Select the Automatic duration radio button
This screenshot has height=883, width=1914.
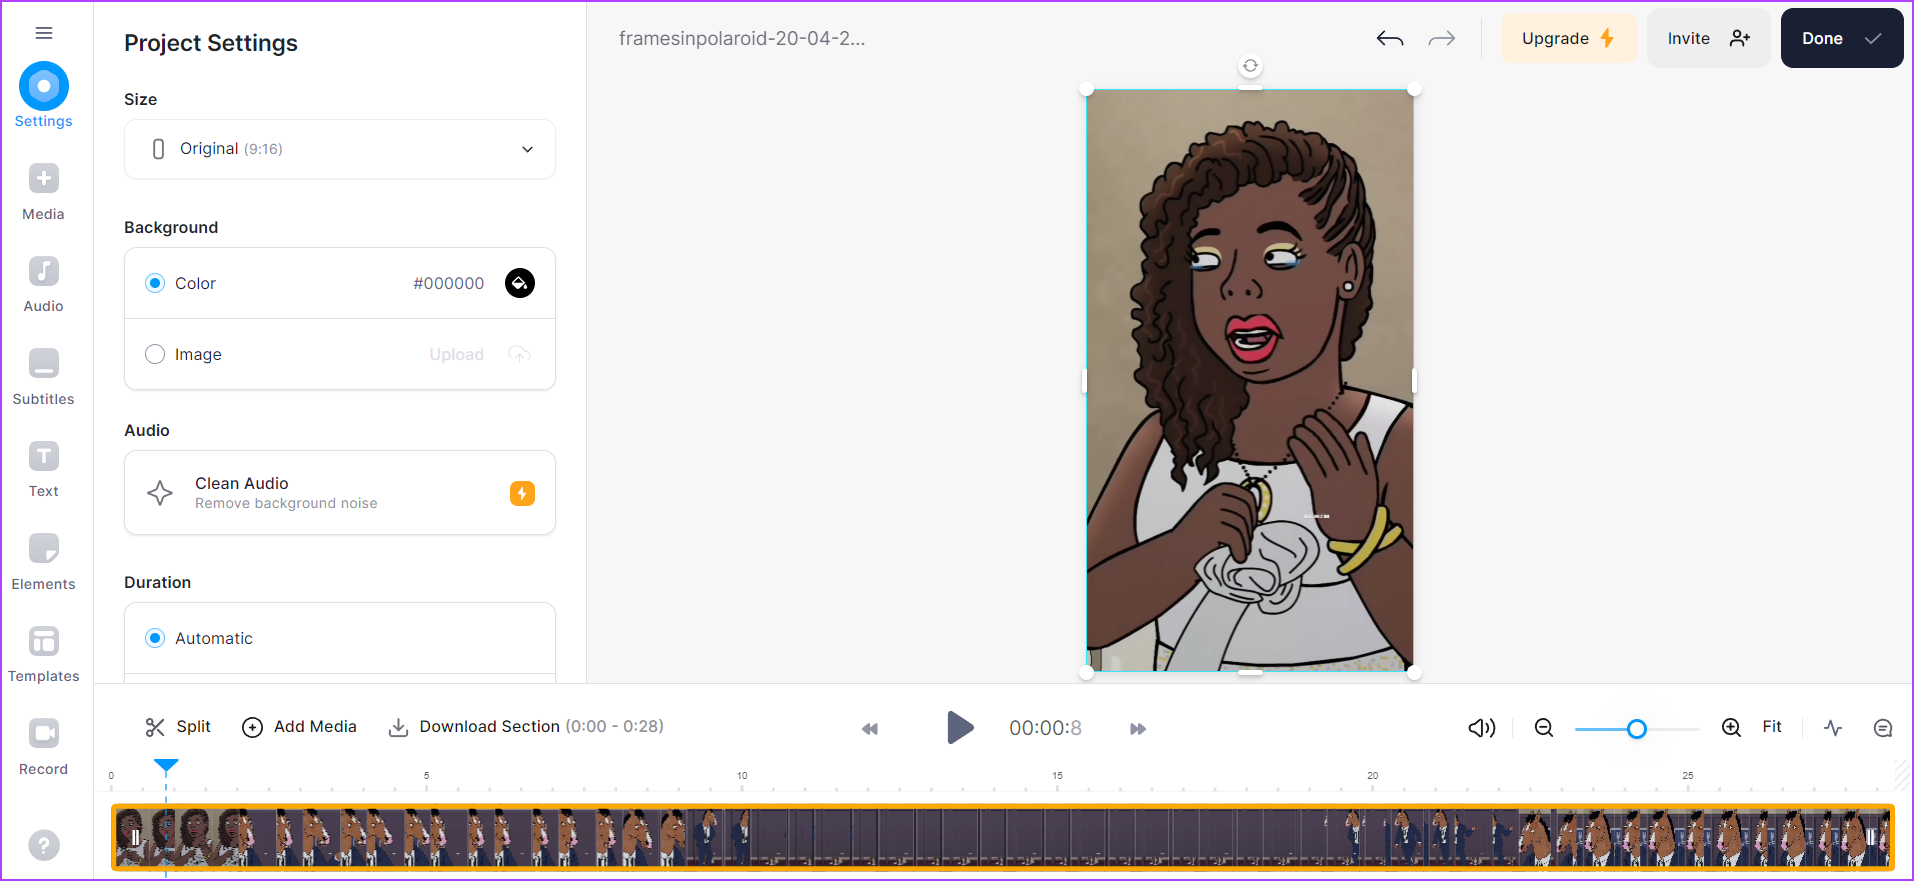click(155, 638)
